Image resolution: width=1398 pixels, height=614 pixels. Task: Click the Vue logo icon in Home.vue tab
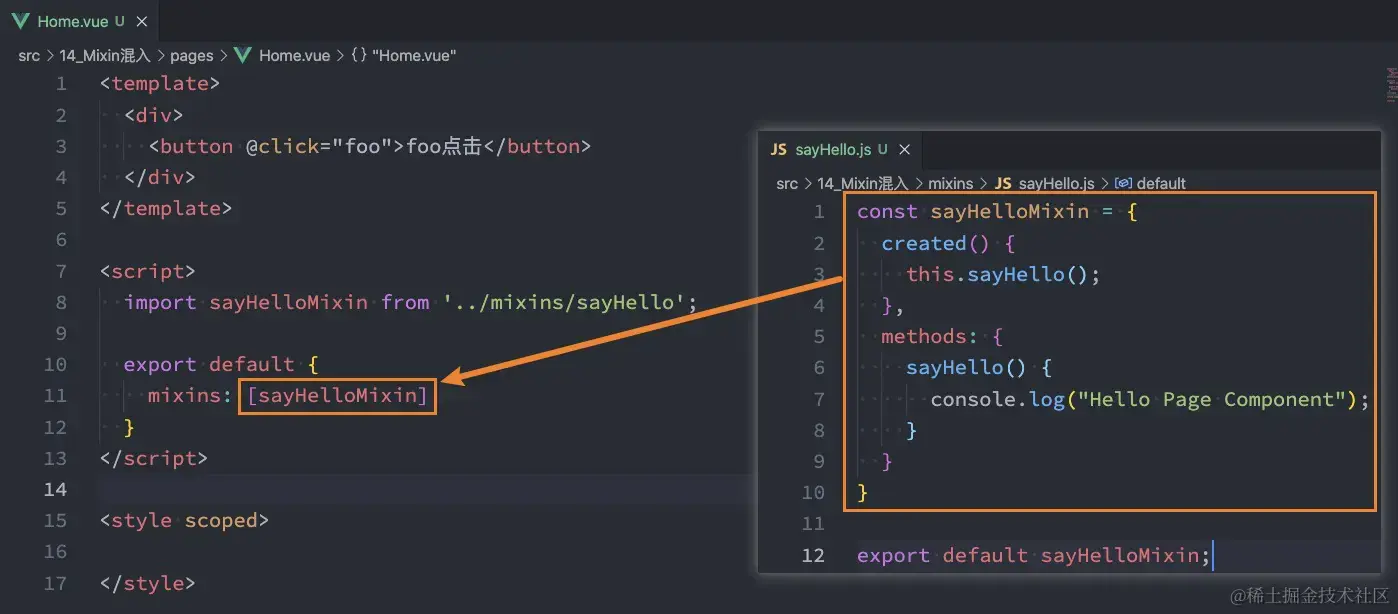(20, 21)
